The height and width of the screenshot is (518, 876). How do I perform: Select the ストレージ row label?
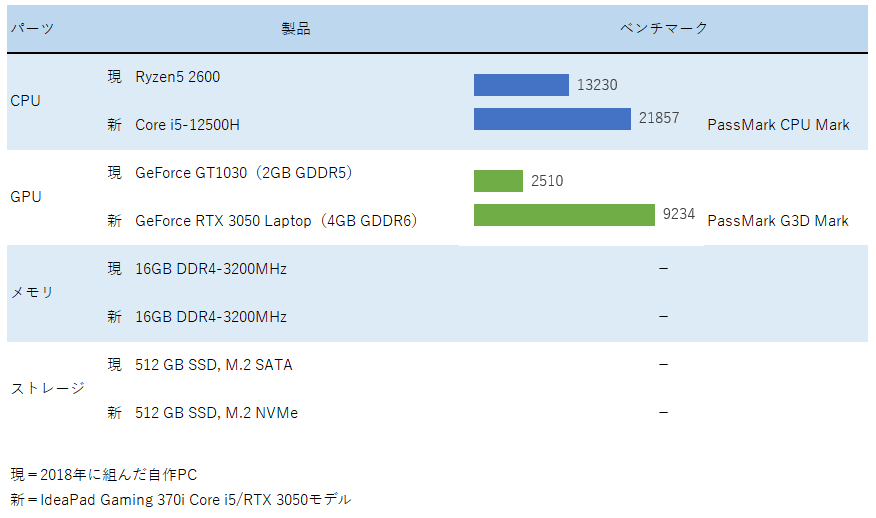pyautogui.click(x=47, y=388)
